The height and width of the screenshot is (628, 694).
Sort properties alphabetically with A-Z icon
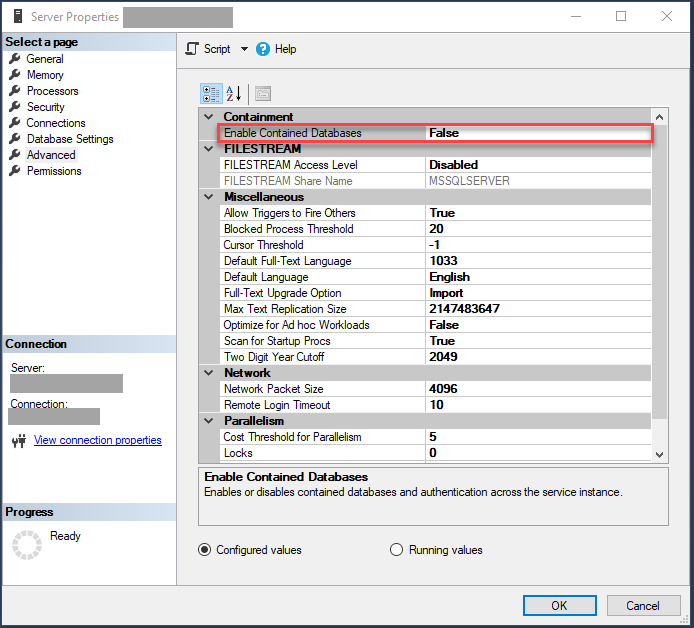(x=234, y=93)
